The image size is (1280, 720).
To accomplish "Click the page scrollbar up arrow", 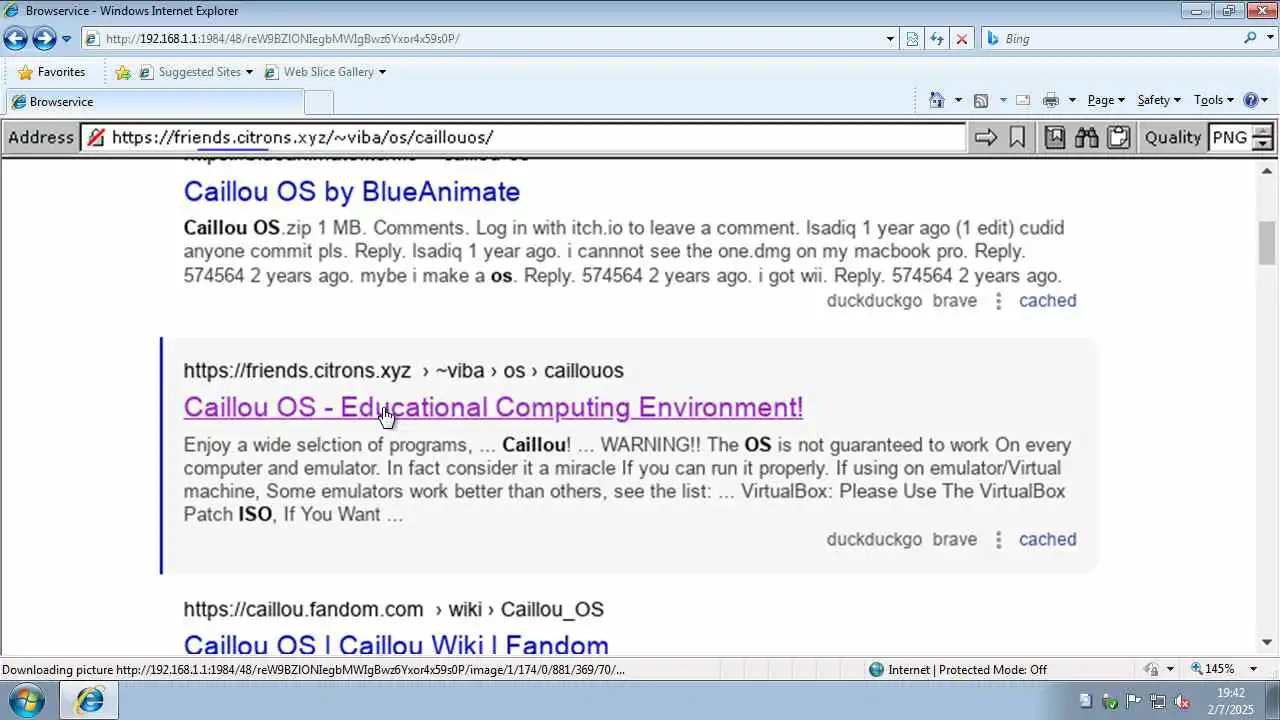I will click(x=1267, y=170).
